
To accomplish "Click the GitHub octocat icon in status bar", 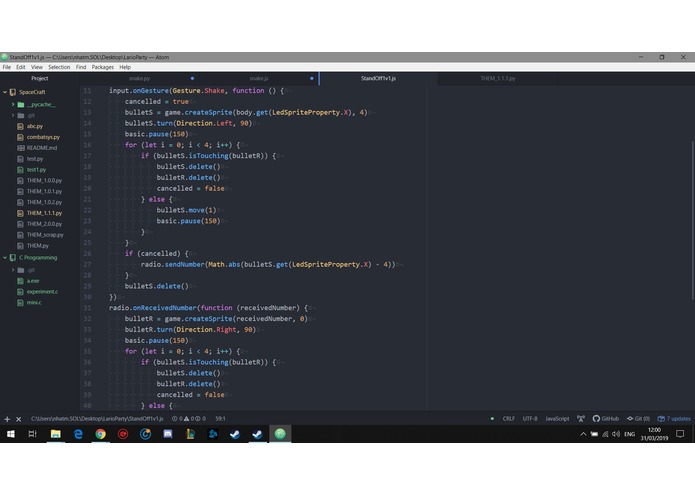I will point(596,419).
